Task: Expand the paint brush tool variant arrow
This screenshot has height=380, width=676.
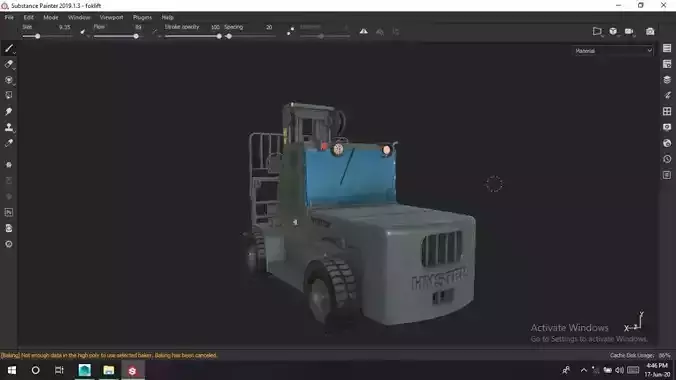Action: tap(14, 53)
